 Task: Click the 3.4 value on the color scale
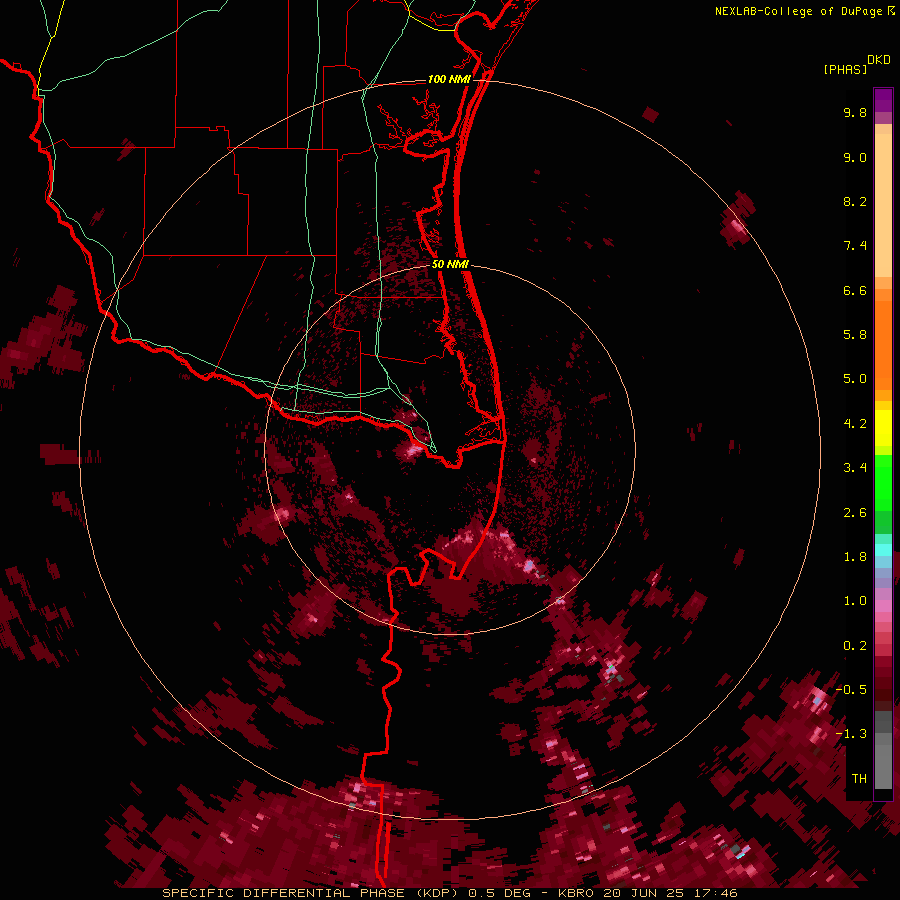coord(855,468)
